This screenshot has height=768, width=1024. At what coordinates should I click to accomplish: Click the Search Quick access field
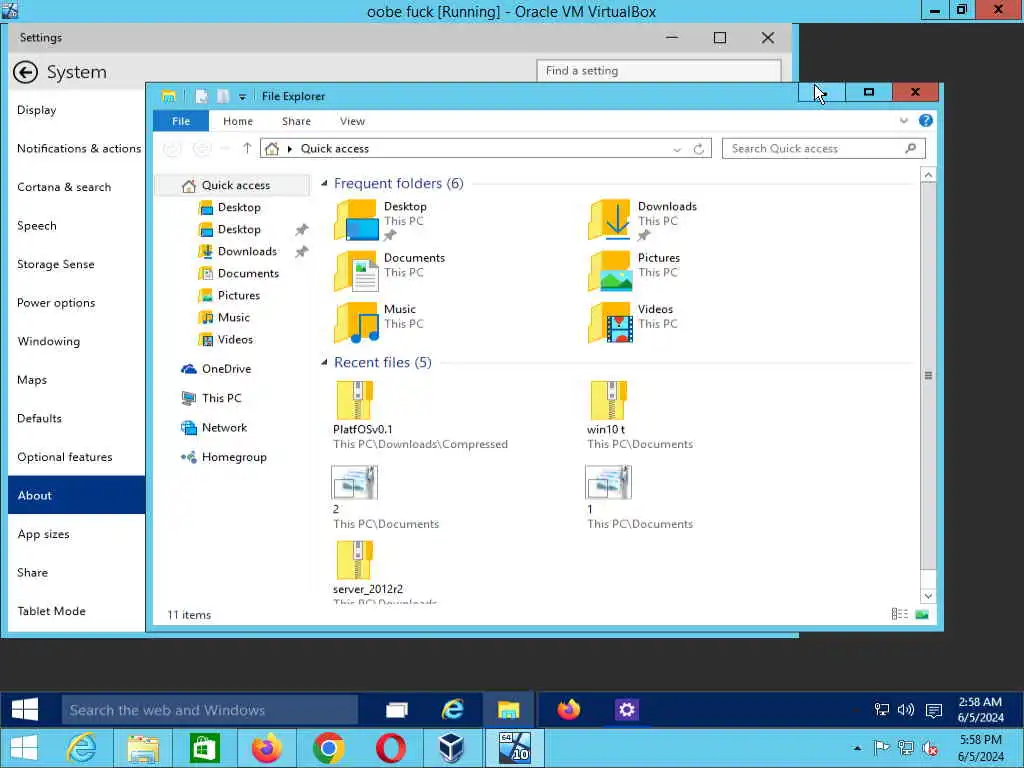click(823, 148)
